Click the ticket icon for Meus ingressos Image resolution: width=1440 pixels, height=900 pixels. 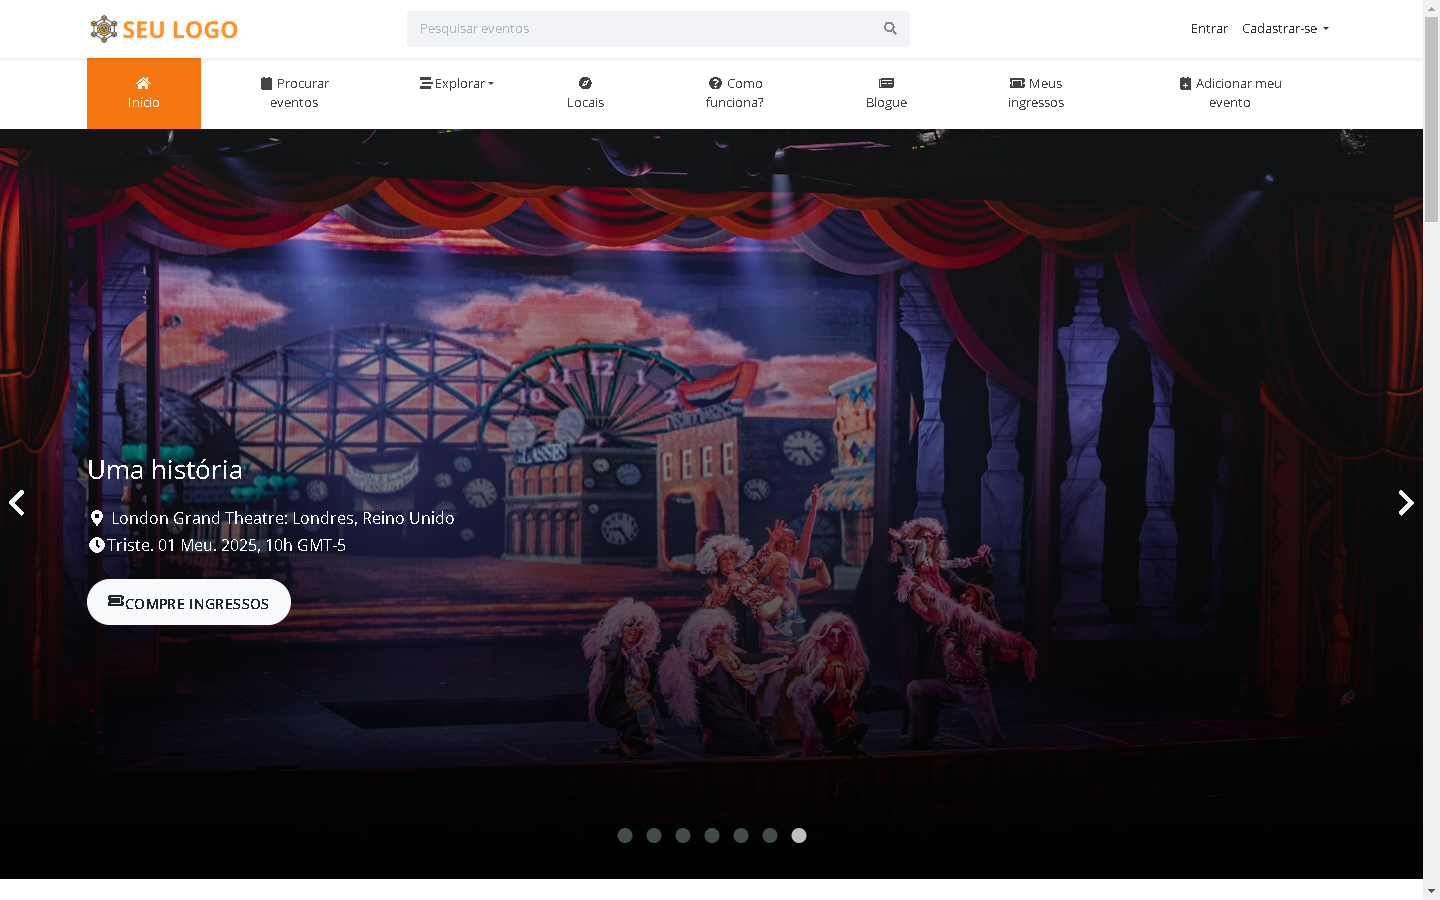coord(1017,83)
